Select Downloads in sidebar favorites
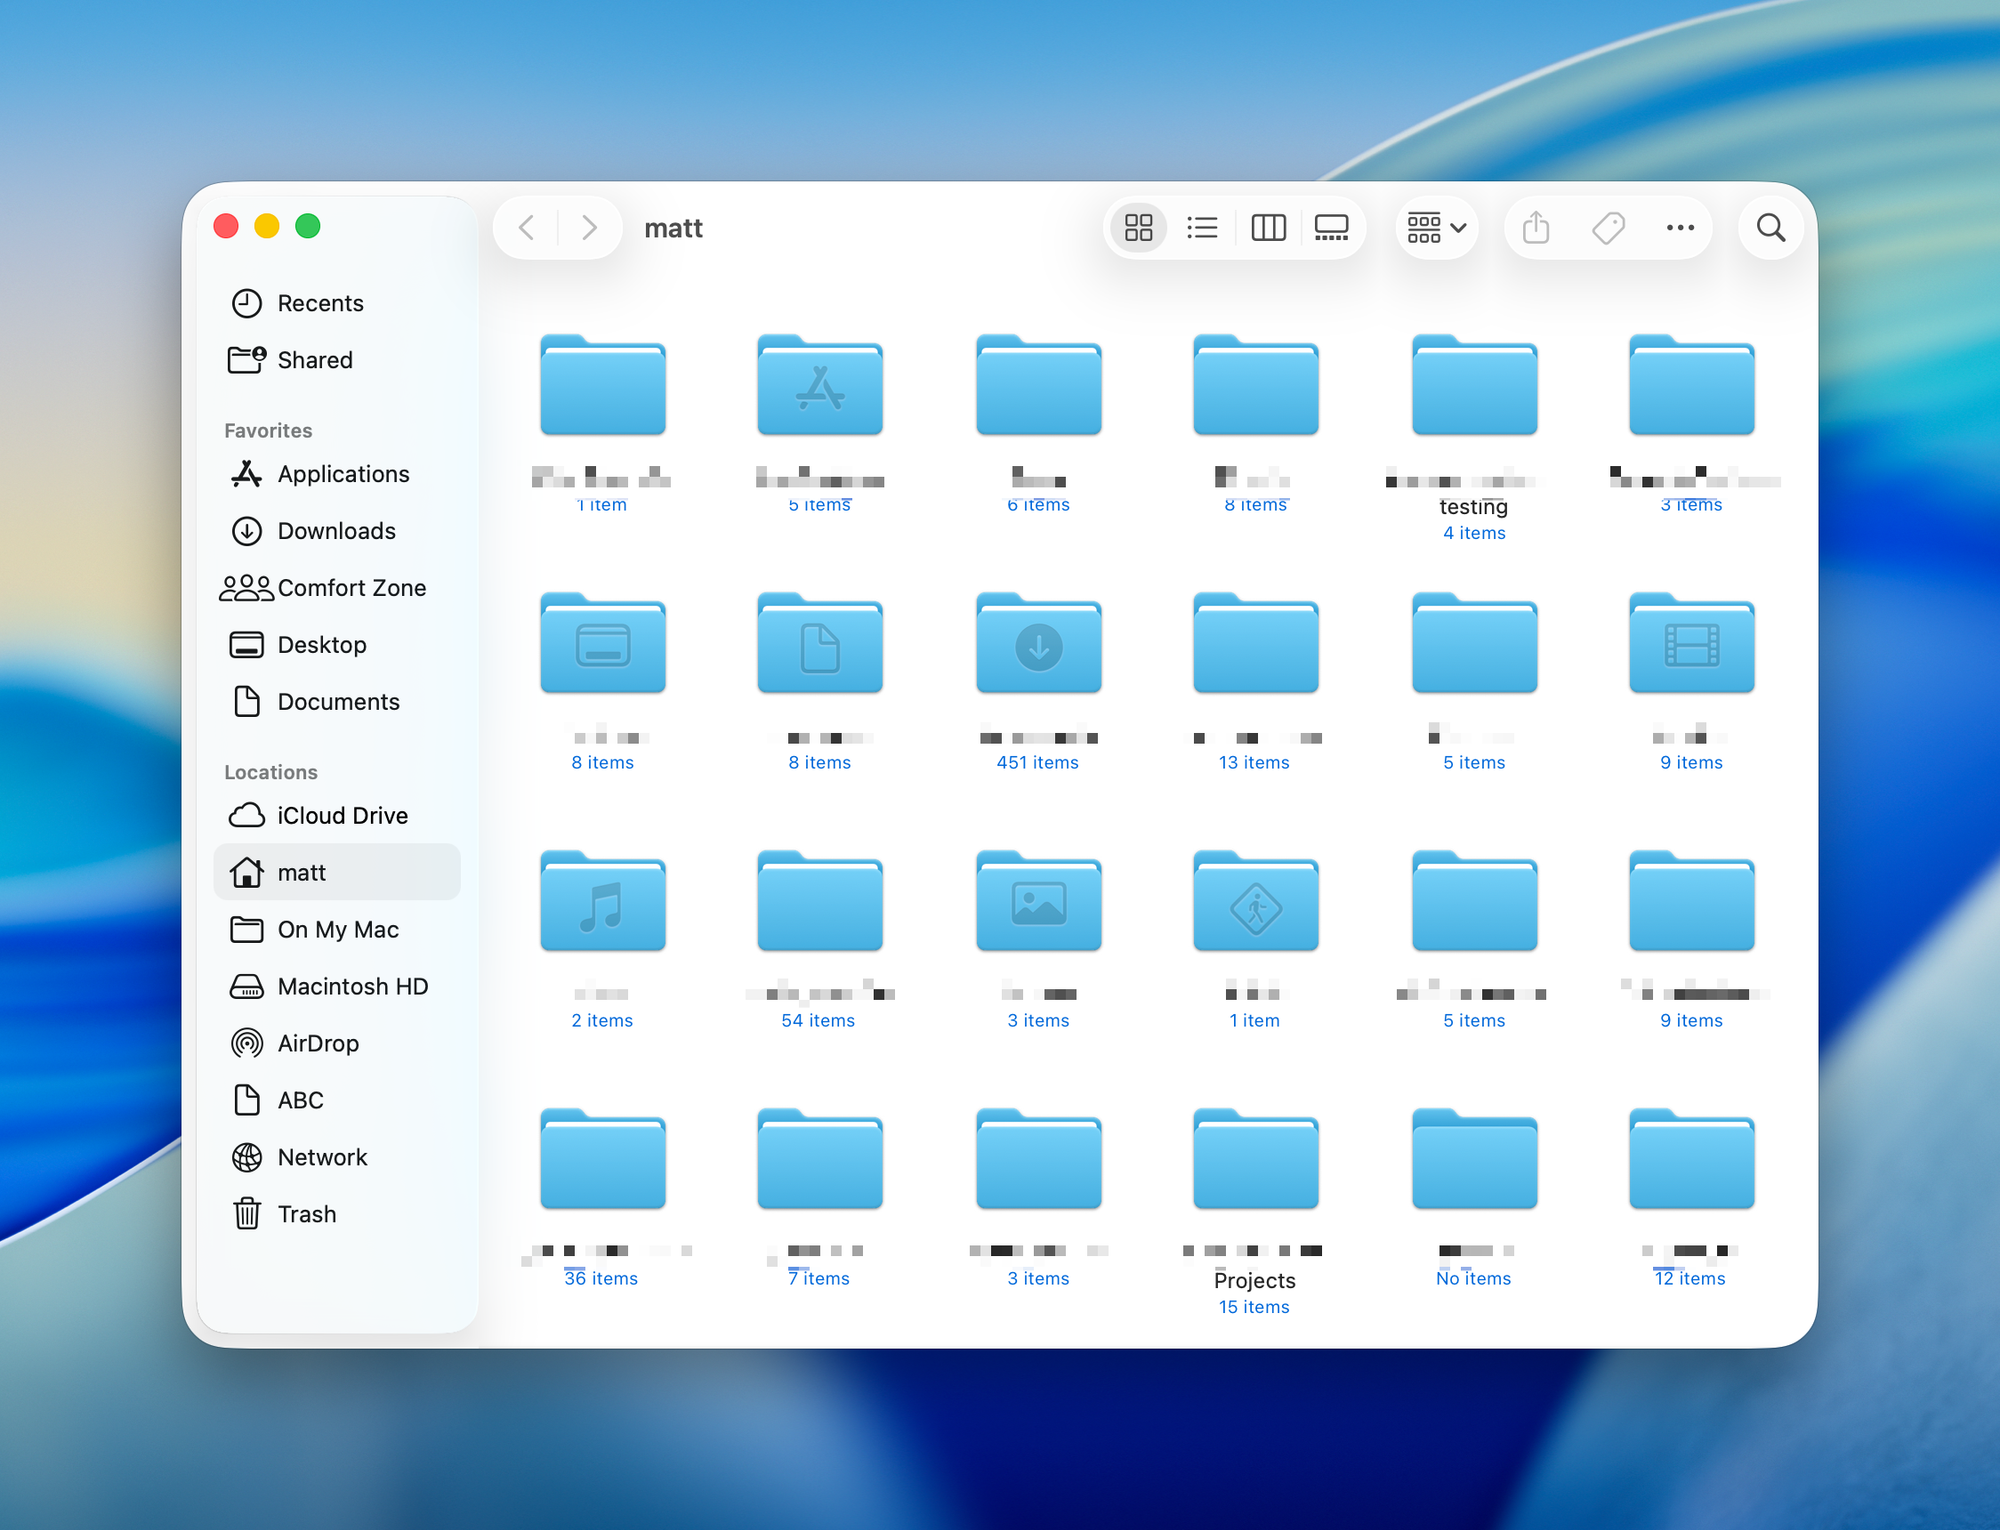Viewport: 2000px width, 1530px height. tap(336, 531)
